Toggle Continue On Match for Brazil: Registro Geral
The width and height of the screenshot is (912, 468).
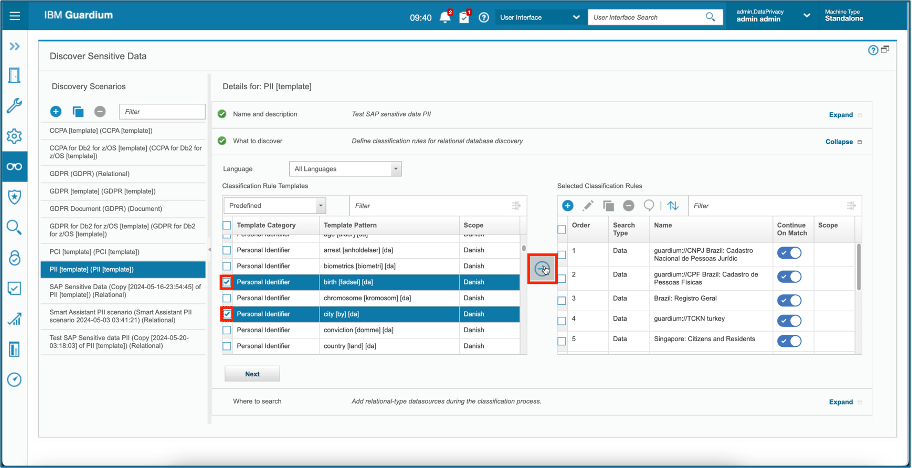pos(789,300)
